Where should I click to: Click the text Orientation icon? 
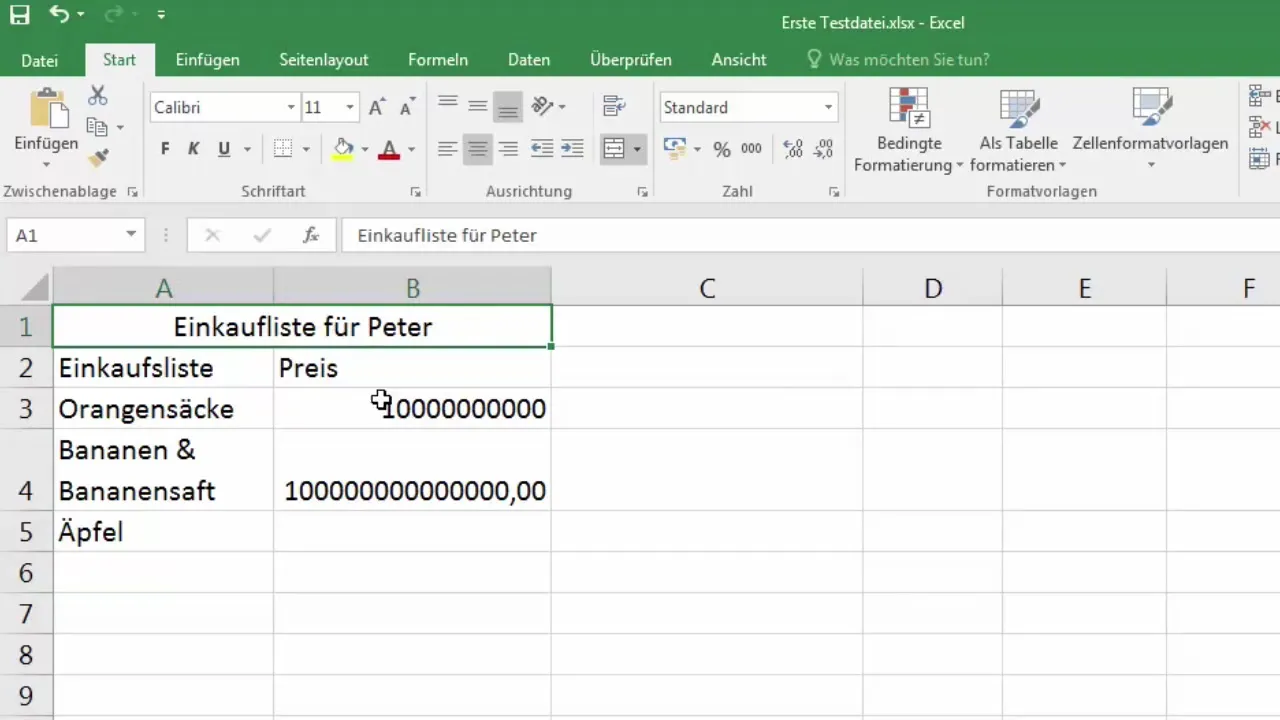pos(543,105)
